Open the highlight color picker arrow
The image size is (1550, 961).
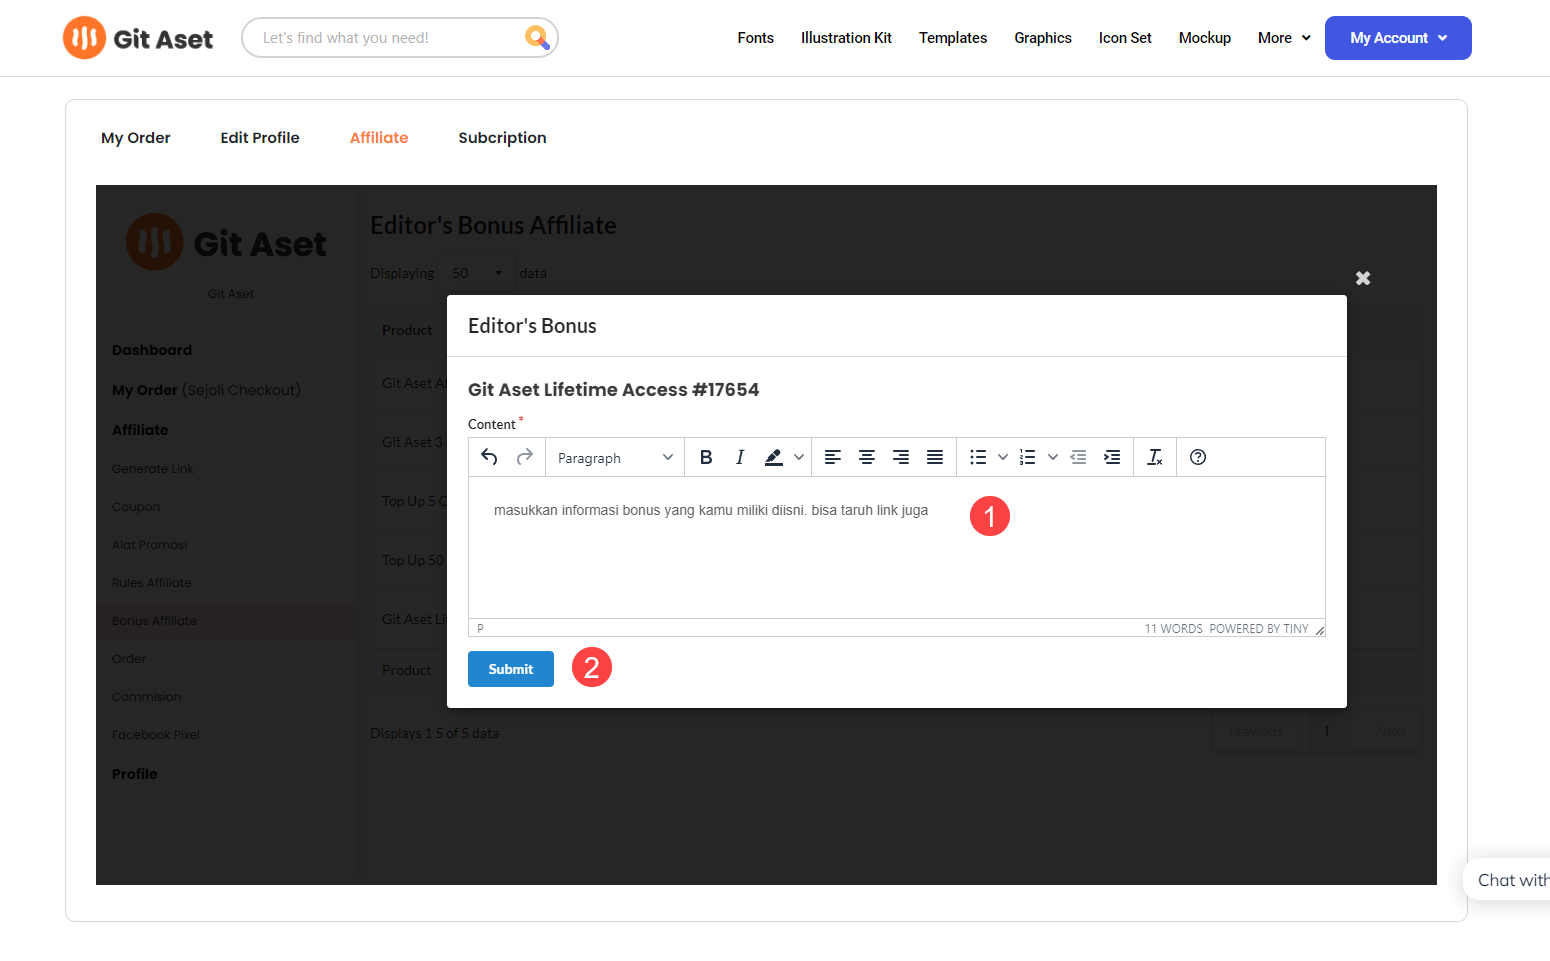tap(799, 457)
